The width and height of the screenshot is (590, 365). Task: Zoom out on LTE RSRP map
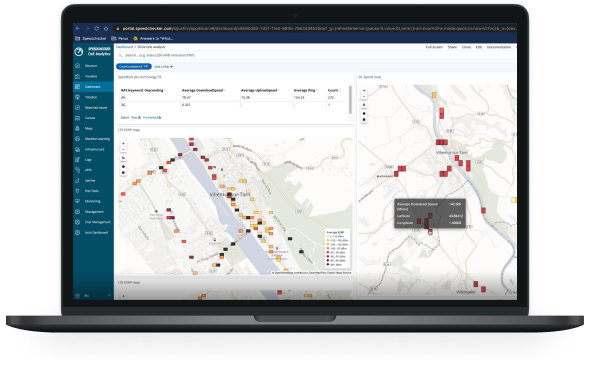click(123, 149)
